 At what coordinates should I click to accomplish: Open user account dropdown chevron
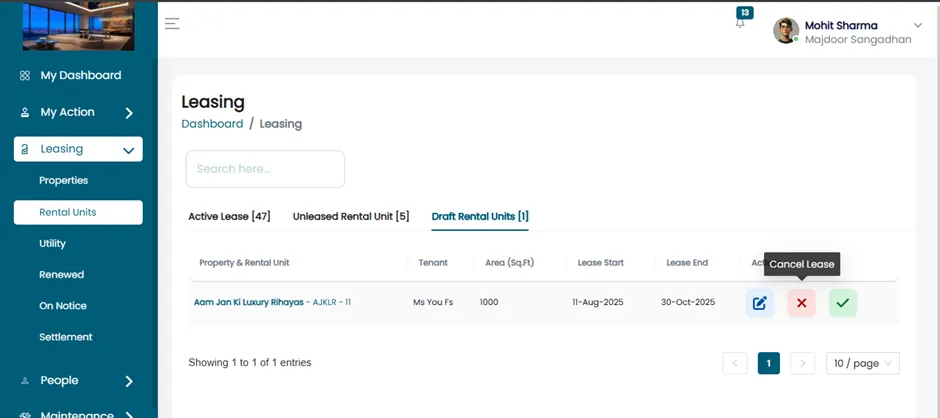[x=917, y=25]
